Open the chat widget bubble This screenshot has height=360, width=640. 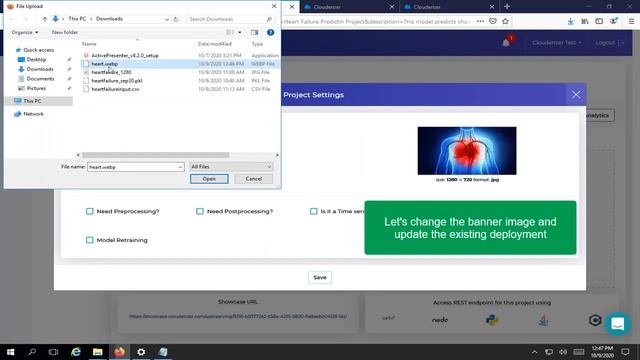click(618, 324)
